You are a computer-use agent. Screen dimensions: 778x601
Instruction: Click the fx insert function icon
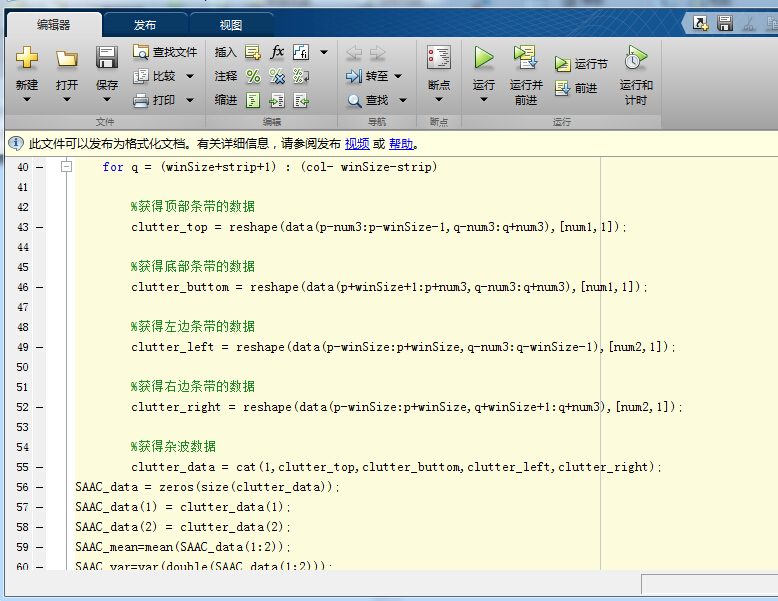tap(277, 52)
